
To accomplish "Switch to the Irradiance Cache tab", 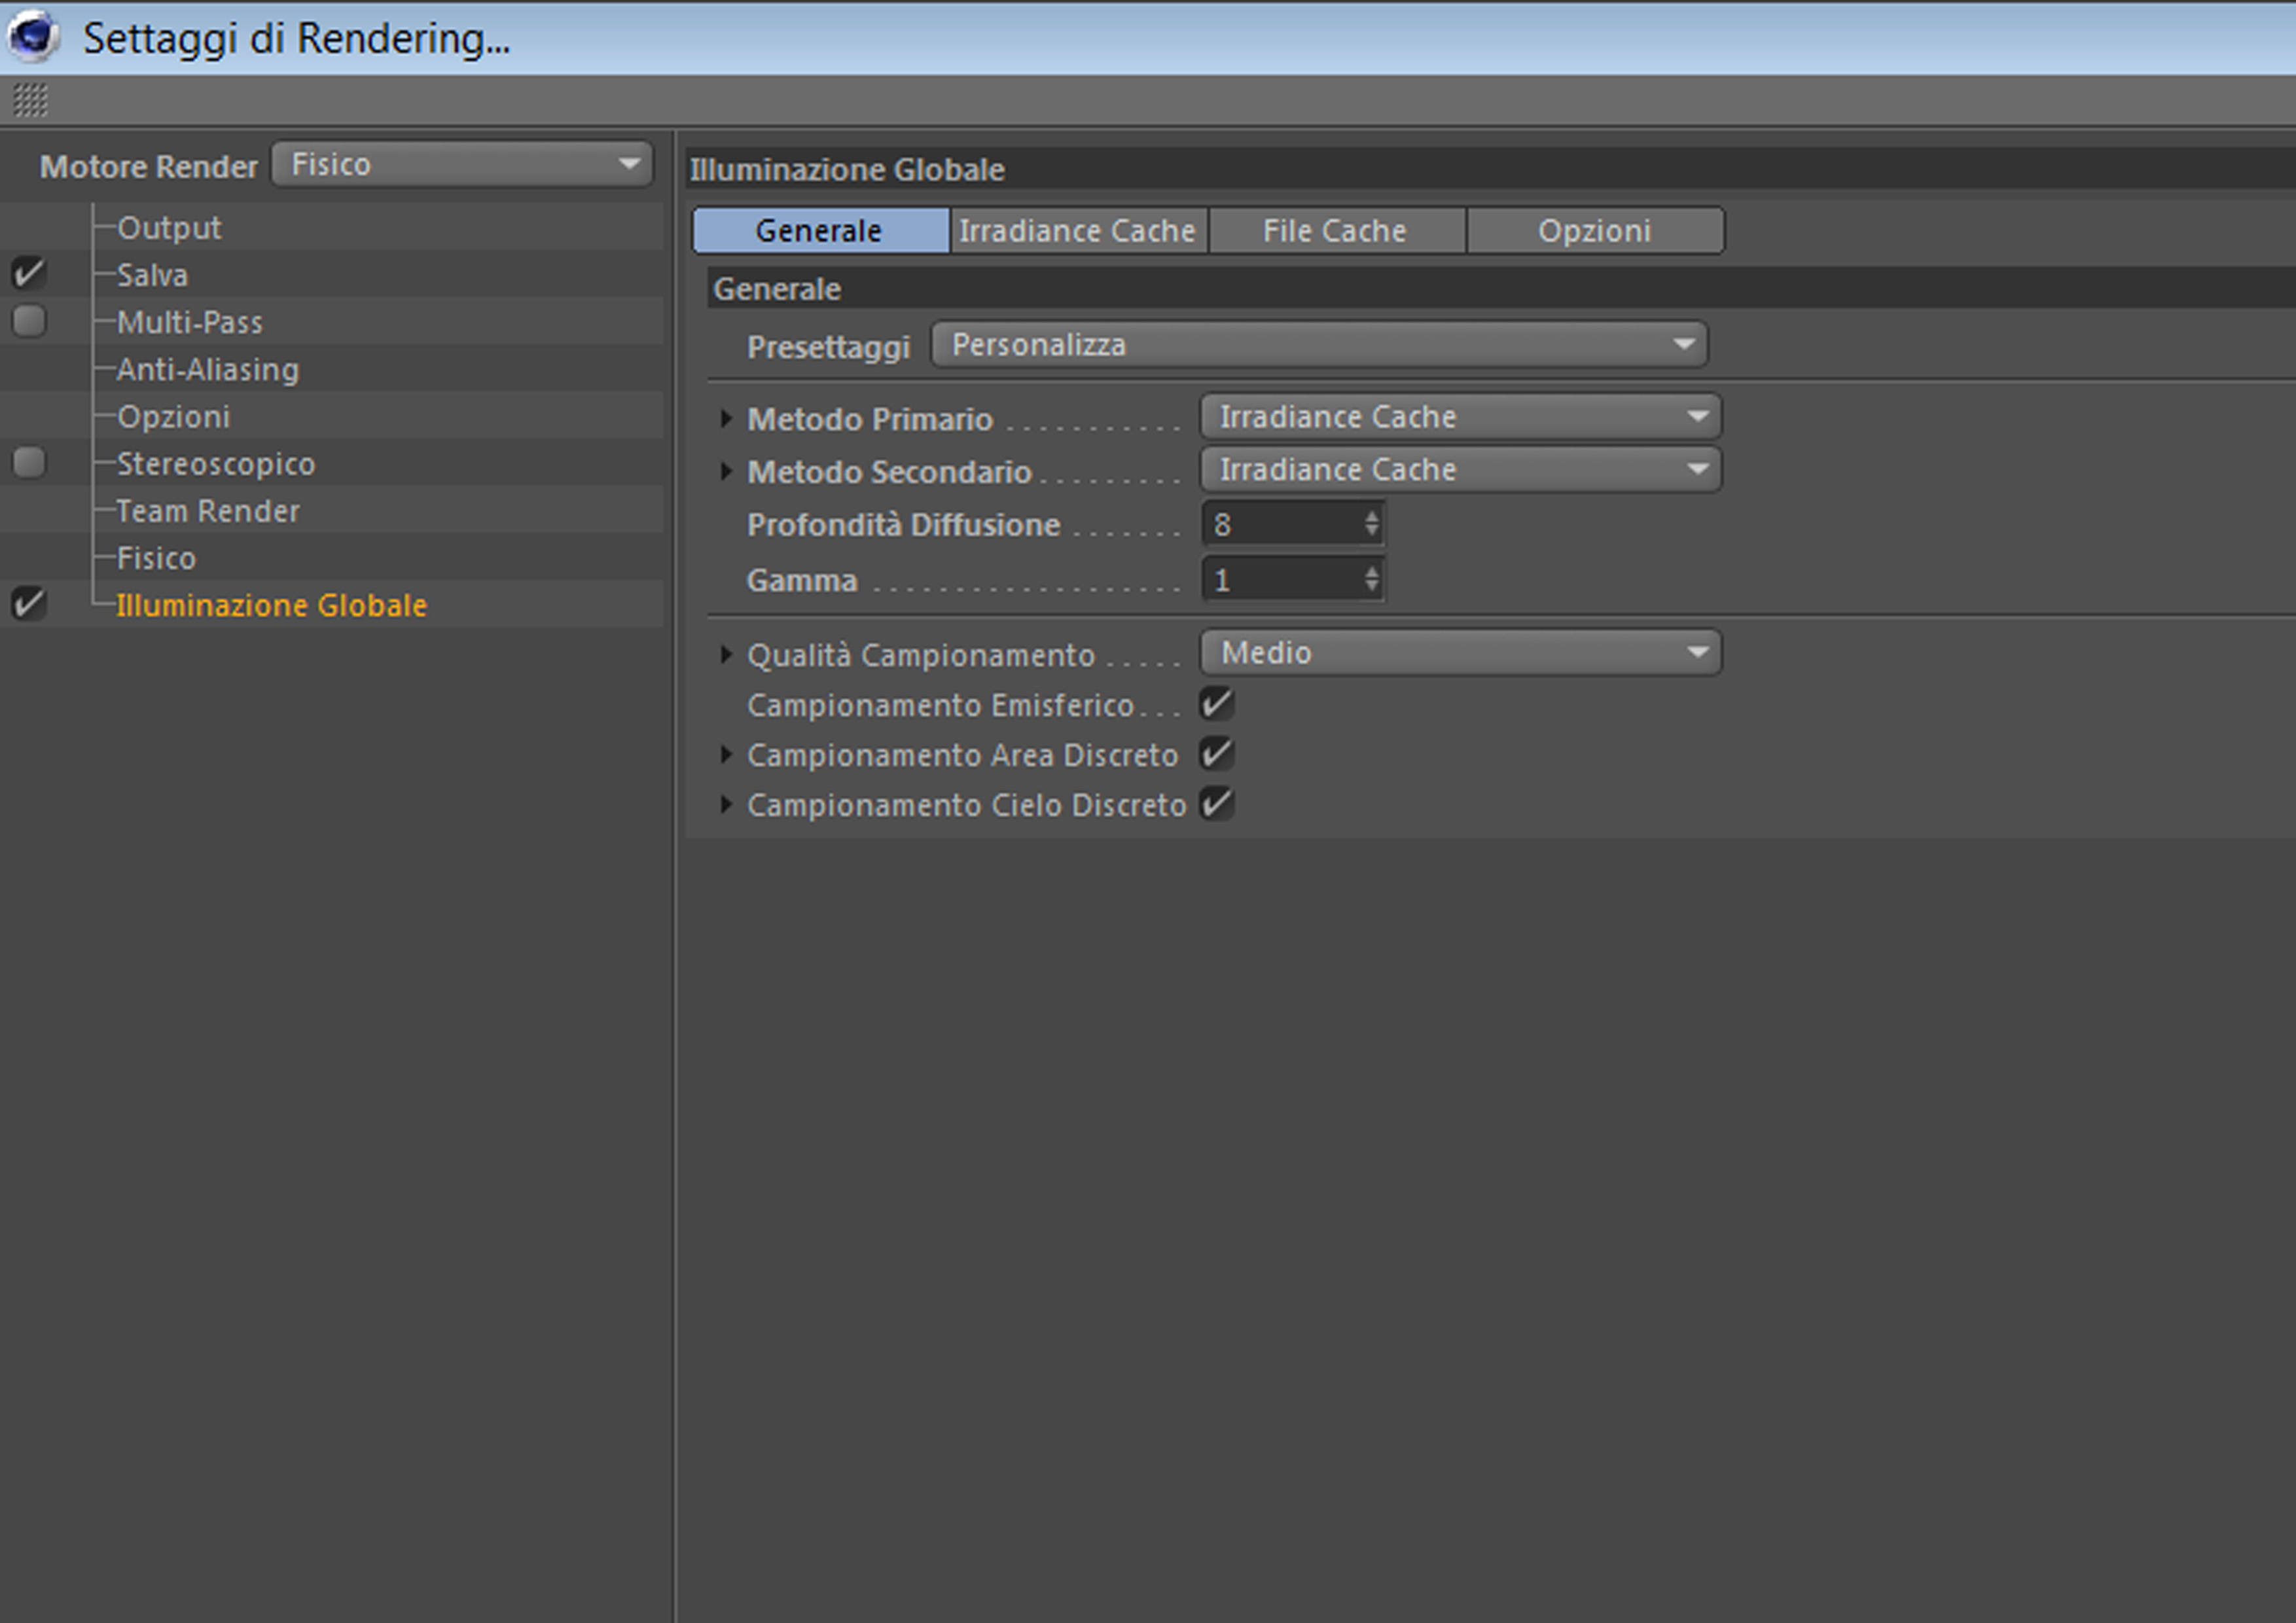I will [1077, 231].
